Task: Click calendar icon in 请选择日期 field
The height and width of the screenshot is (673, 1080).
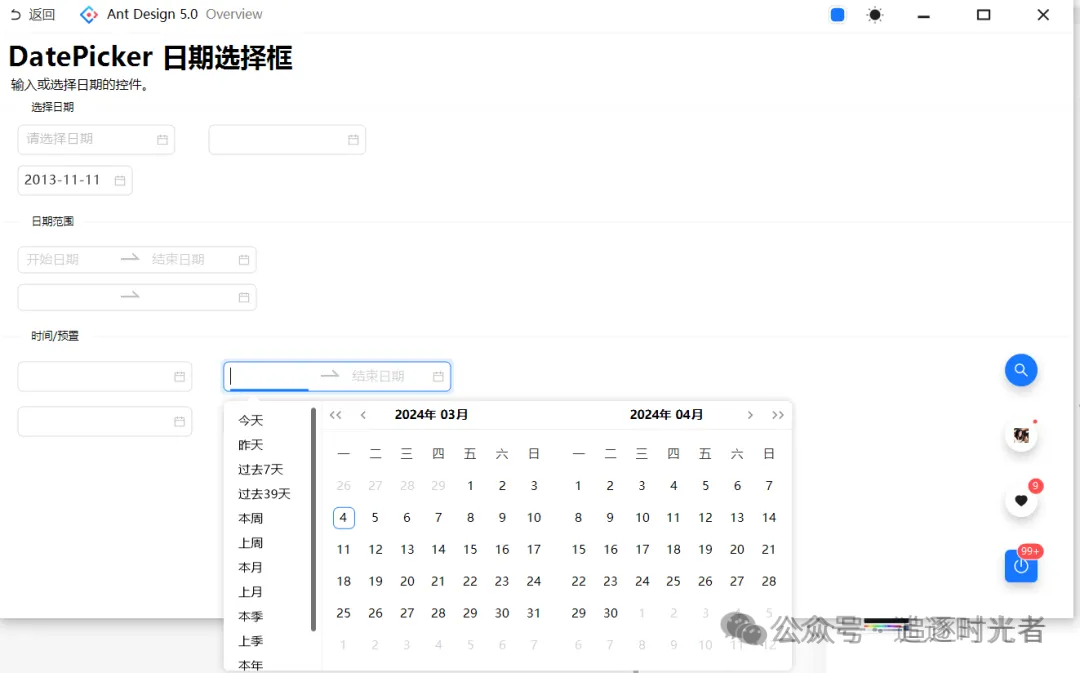Action: 162,140
